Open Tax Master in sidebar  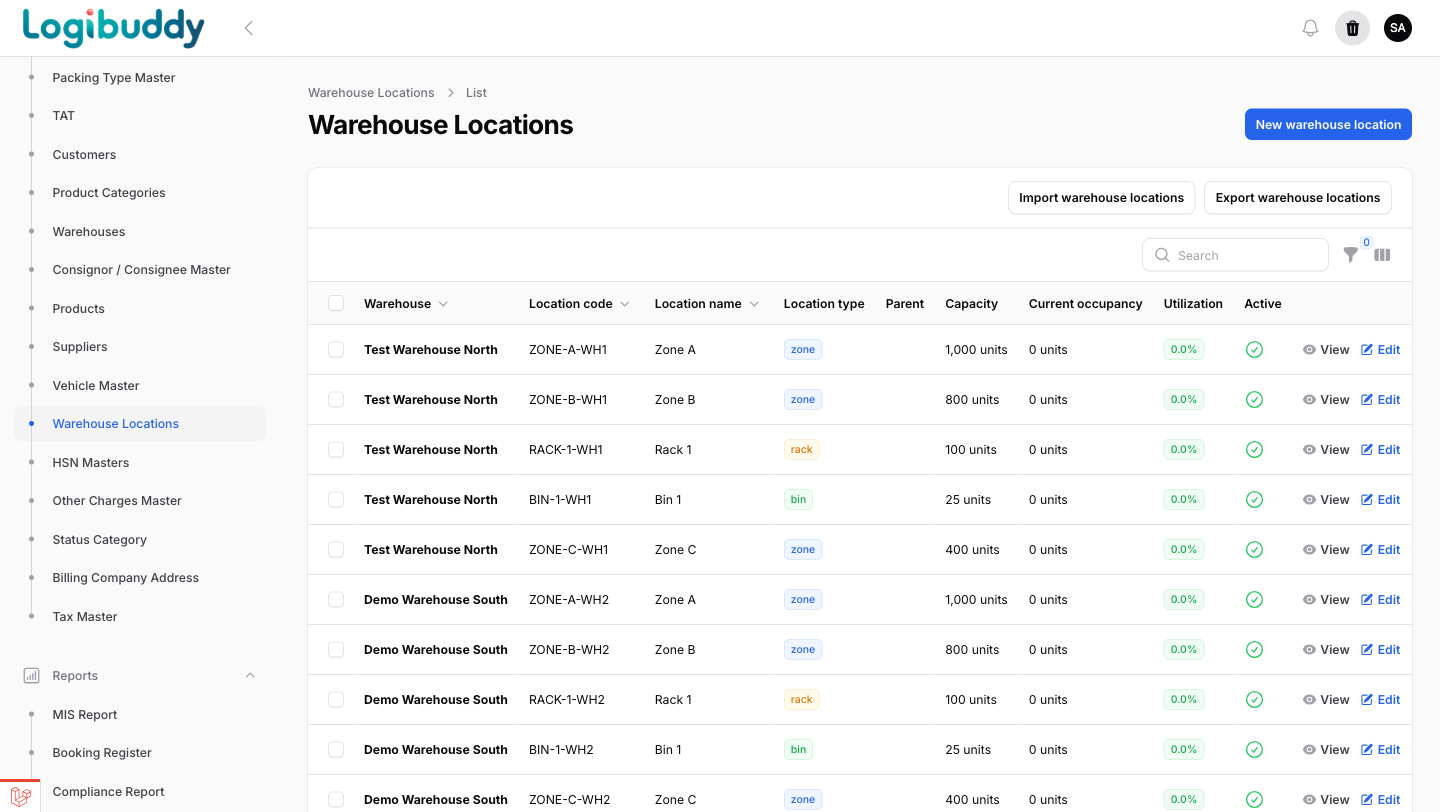pos(85,617)
